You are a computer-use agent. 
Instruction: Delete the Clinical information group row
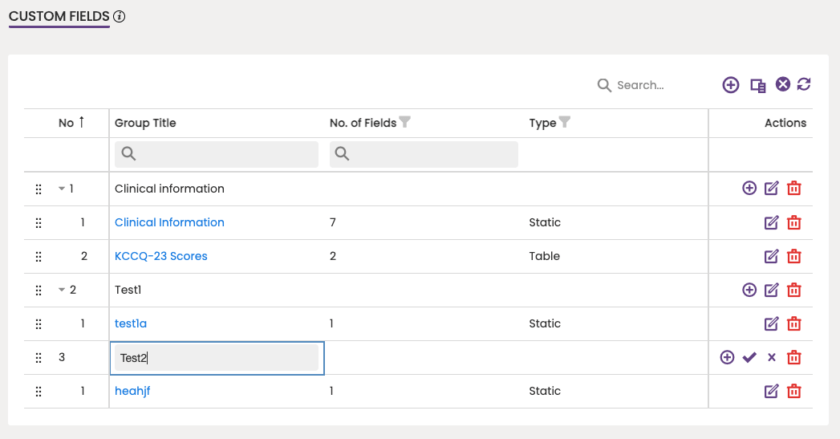click(793, 188)
